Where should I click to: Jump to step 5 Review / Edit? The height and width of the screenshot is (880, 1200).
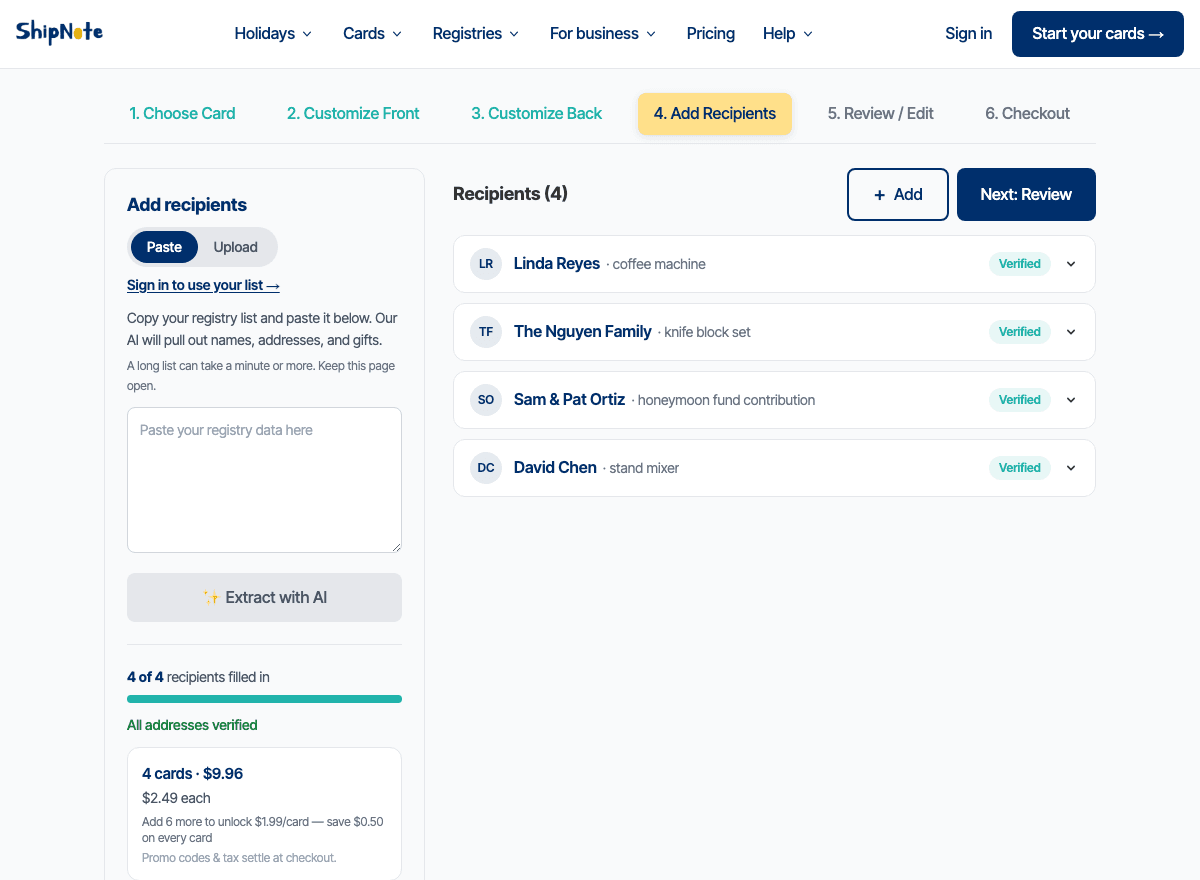(x=881, y=114)
